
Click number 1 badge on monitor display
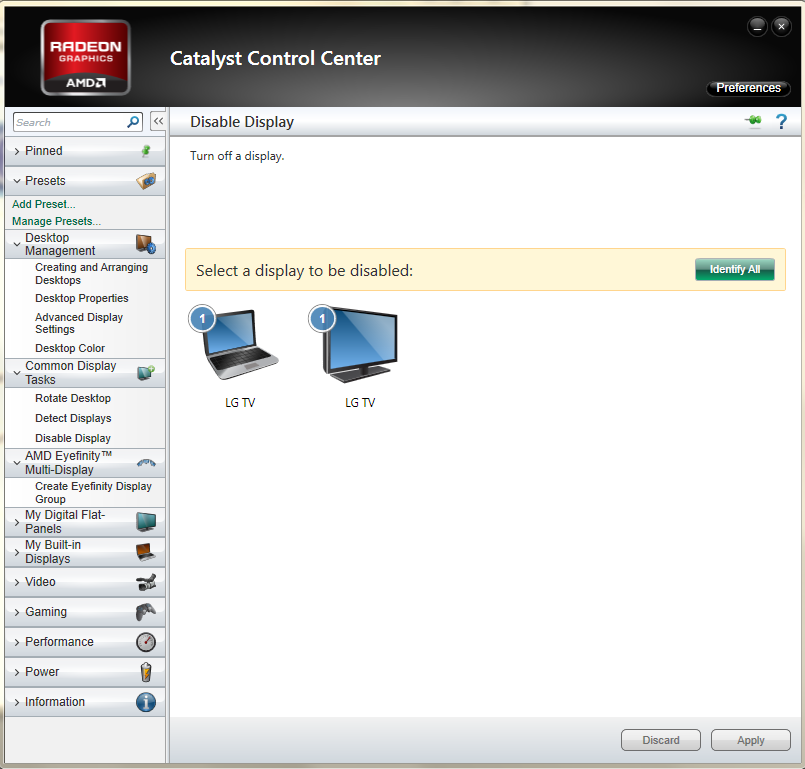point(322,319)
